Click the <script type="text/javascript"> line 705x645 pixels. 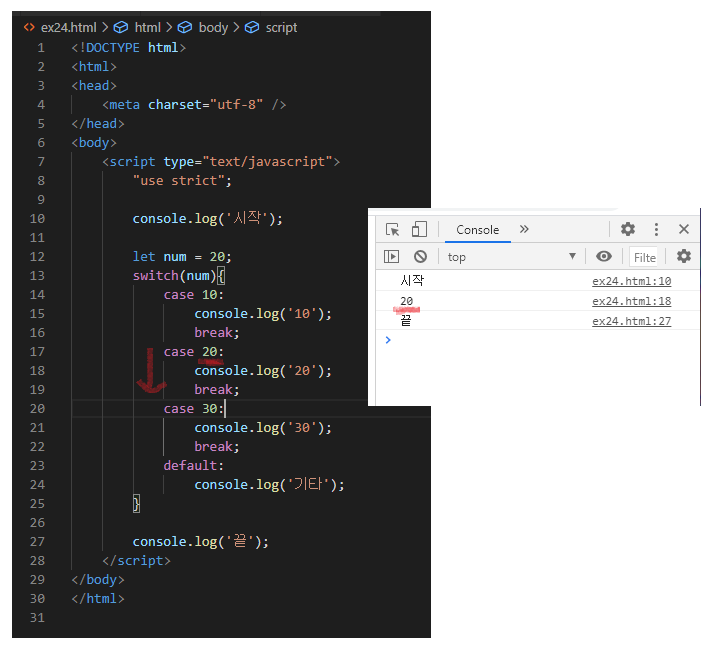[221, 162]
